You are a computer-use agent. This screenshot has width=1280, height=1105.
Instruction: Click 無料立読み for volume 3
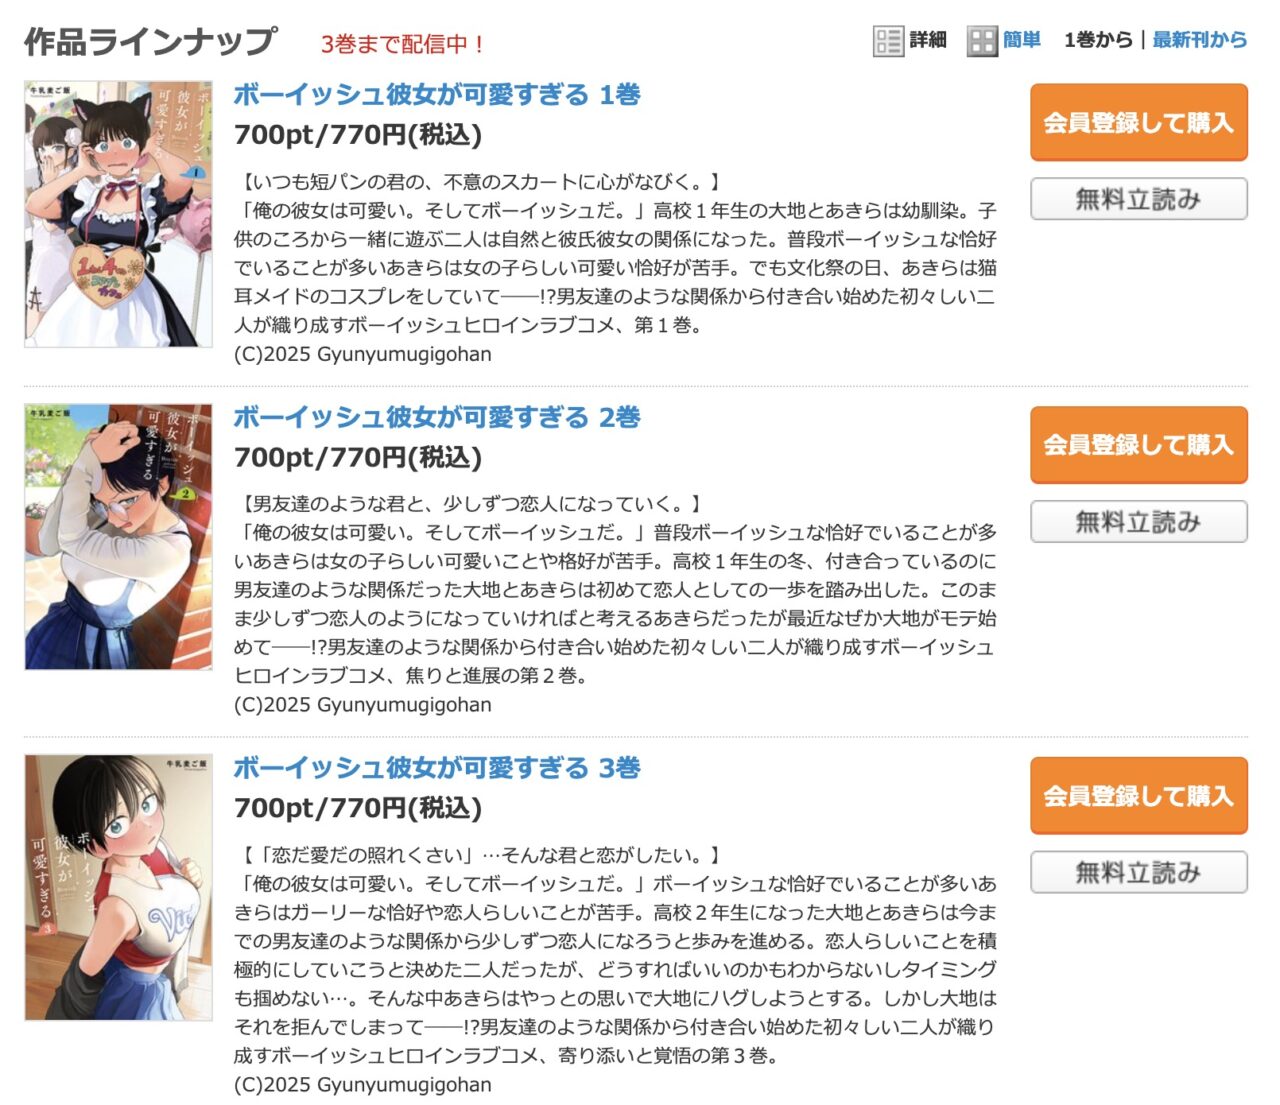click(x=1139, y=872)
